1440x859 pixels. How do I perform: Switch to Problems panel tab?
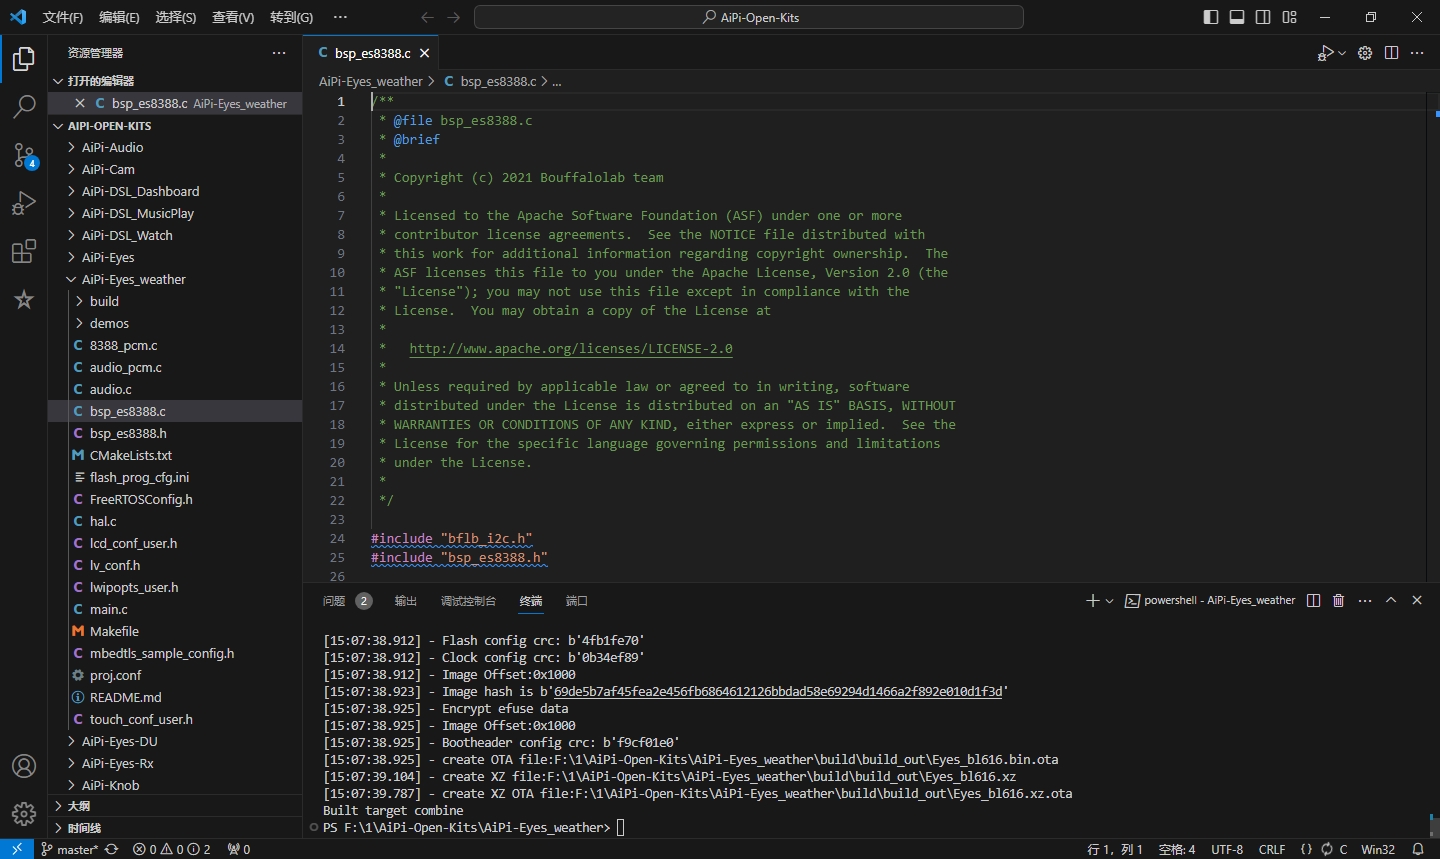(347, 601)
